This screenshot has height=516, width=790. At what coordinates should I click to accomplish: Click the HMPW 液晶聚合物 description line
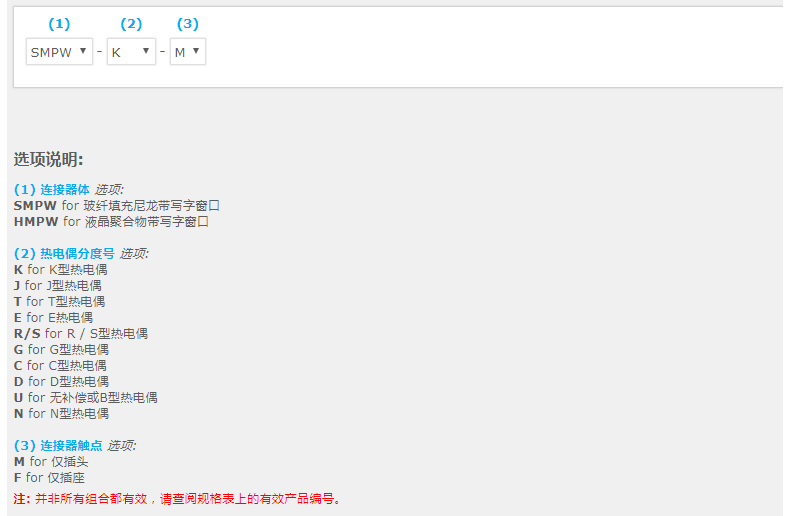(x=111, y=221)
